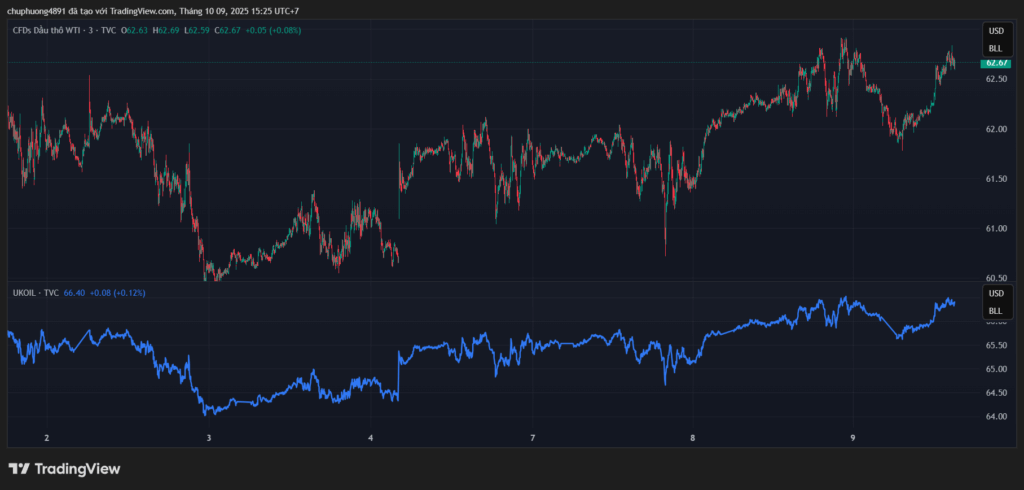The width and height of the screenshot is (1024, 490).
Task: Click the TradingView logo icon
Action: 18,468
